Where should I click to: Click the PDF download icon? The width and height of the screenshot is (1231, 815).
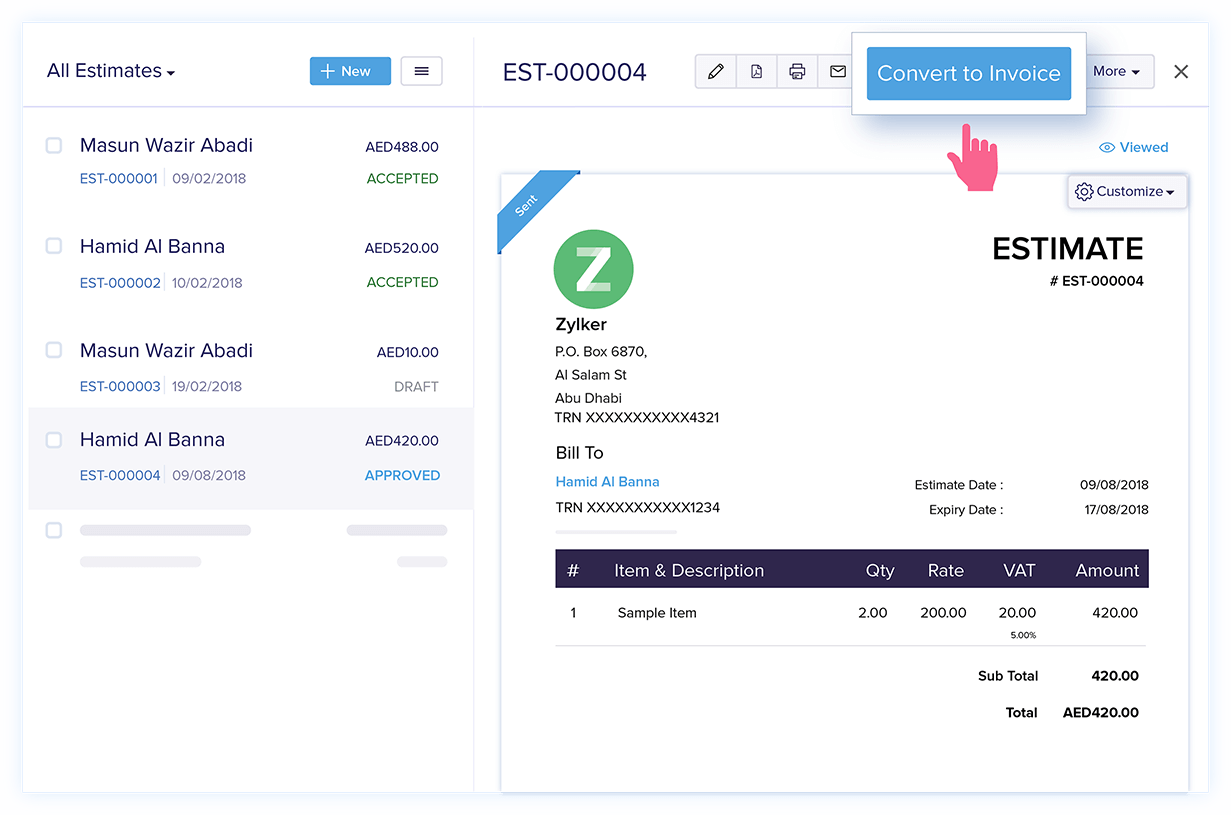coord(756,71)
